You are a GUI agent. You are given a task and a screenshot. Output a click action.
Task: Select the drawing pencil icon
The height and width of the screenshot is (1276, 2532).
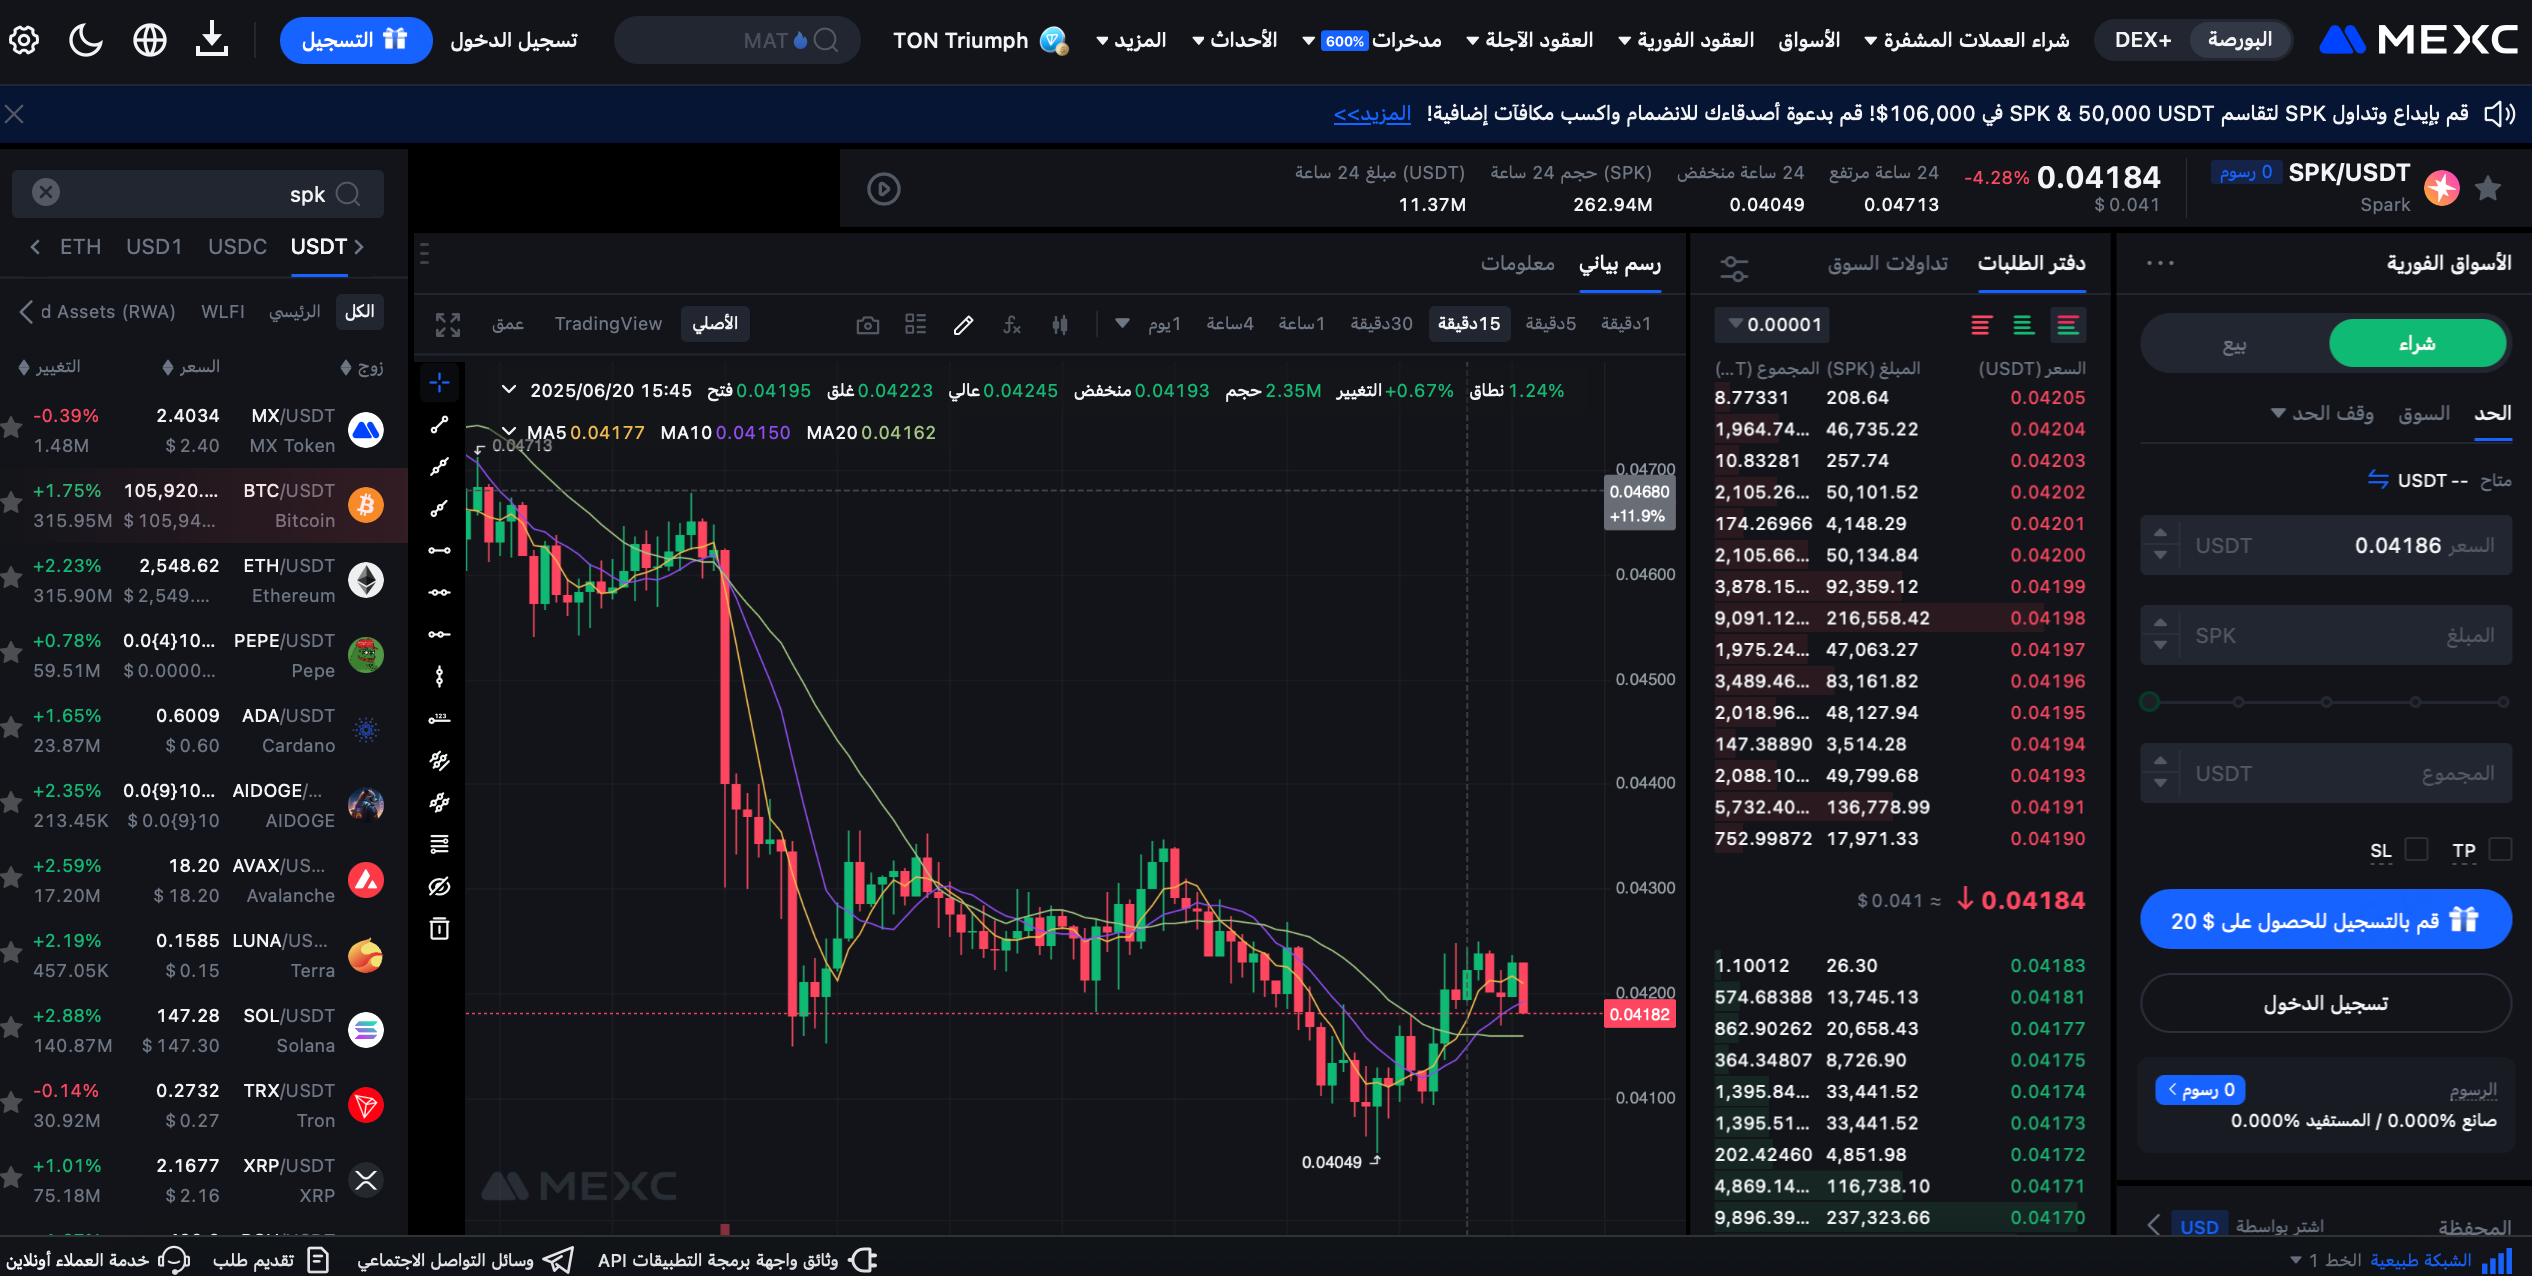click(x=964, y=324)
